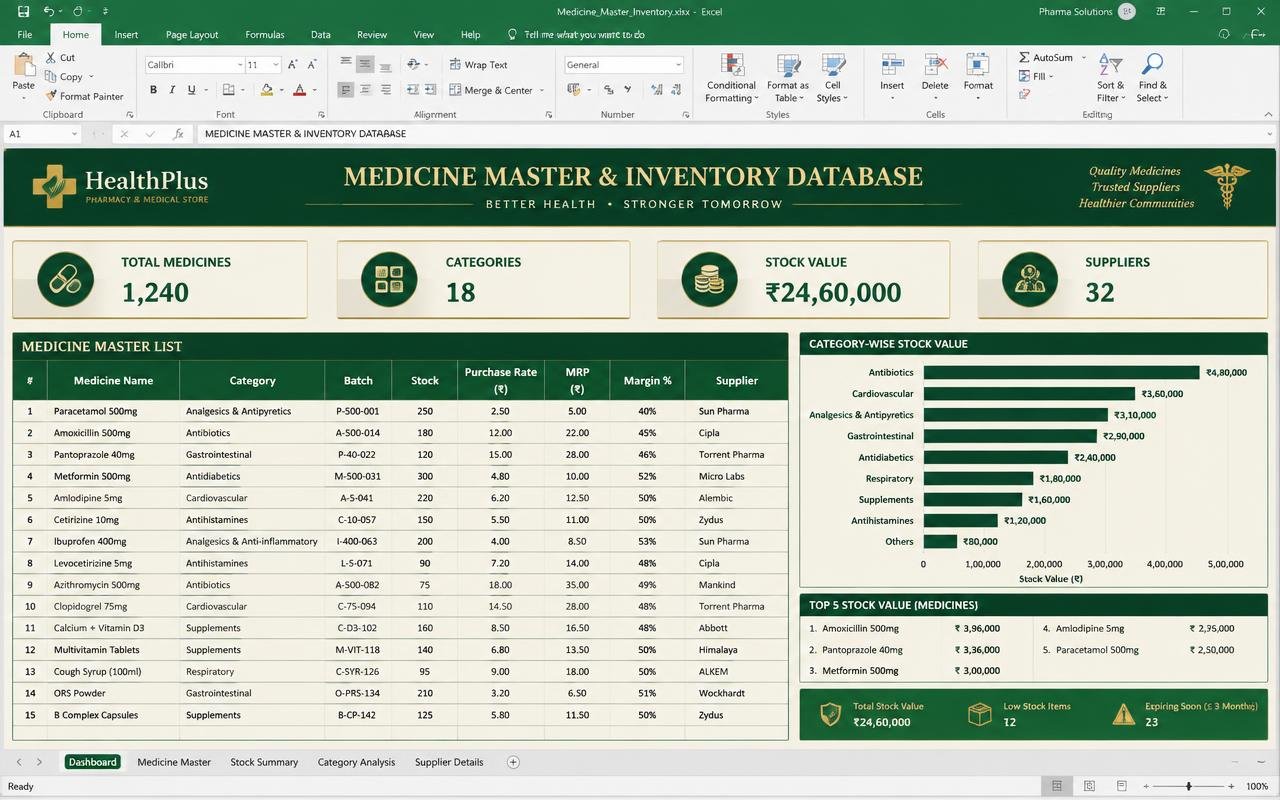Open the Stock Summary sheet tab
The width and height of the screenshot is (1280, 800).
coord(264,762)
